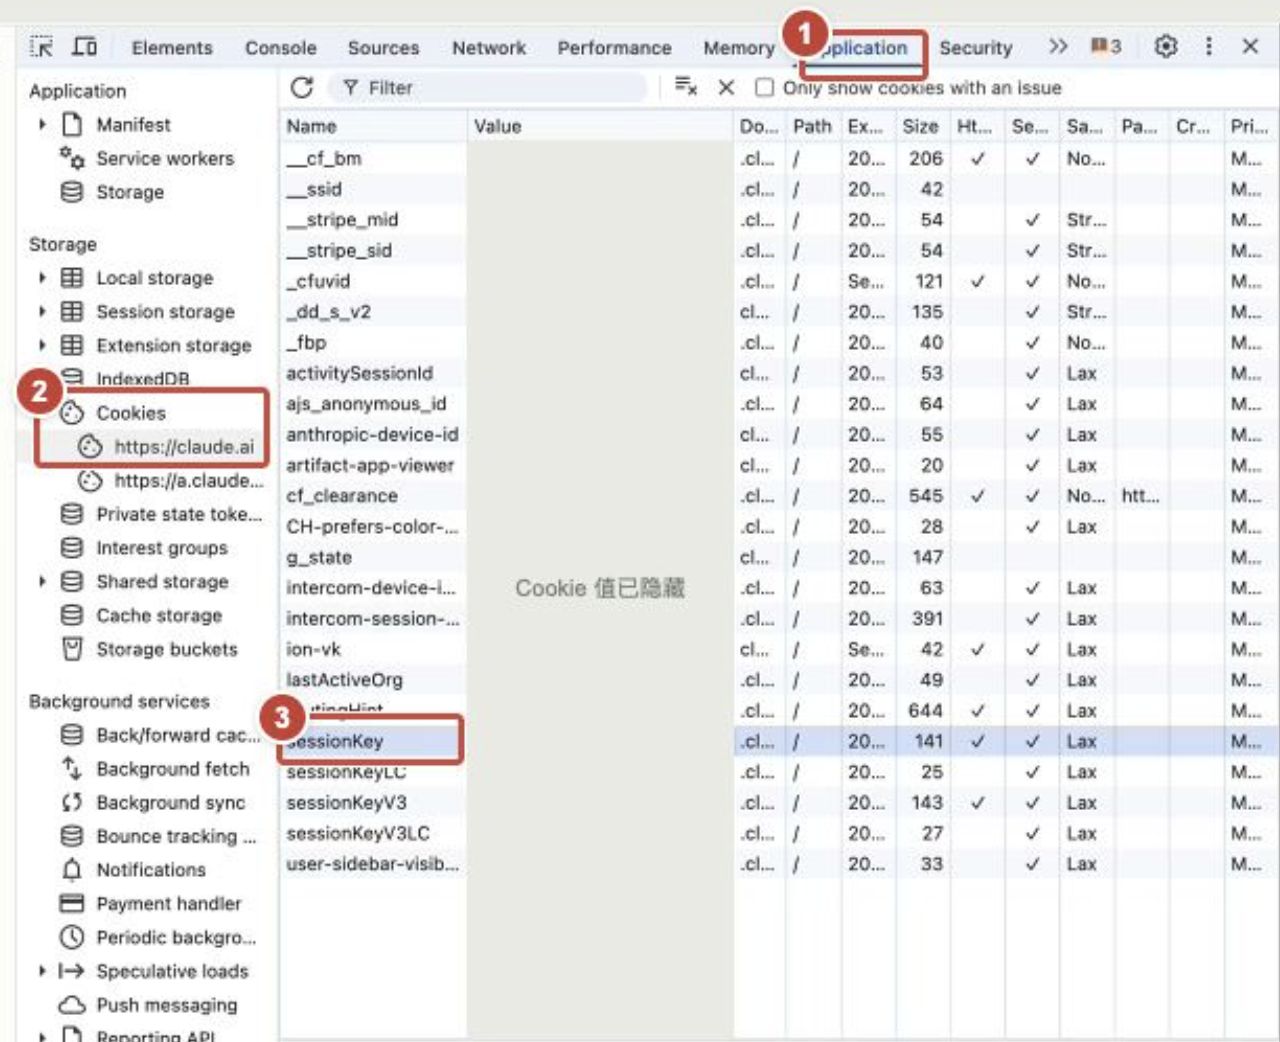Screen dimensions: 1280x1042
Task: Click the Notifications bell icon
Action: [x=72, y=870]
